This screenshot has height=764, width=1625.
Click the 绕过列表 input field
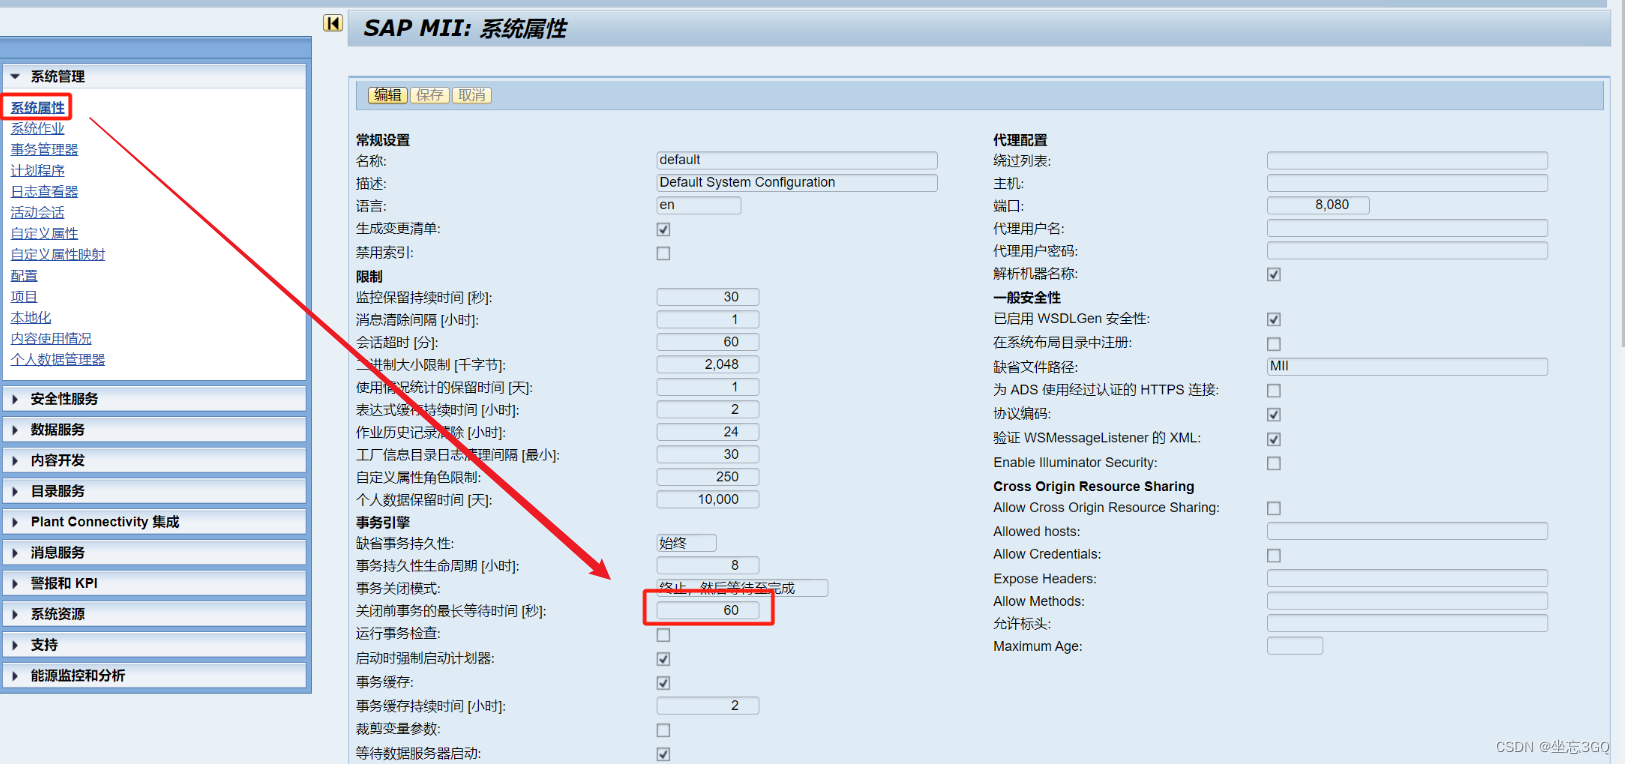1407,160
